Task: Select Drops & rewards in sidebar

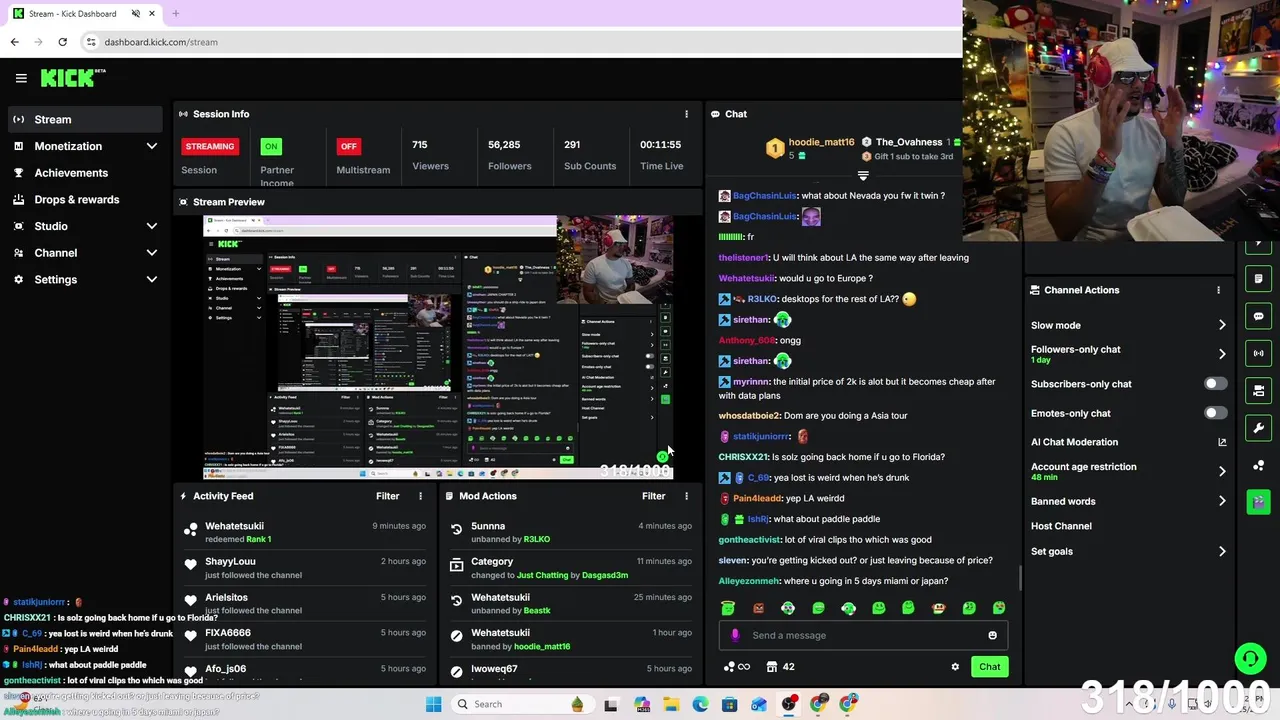Action: coord(85,199)
